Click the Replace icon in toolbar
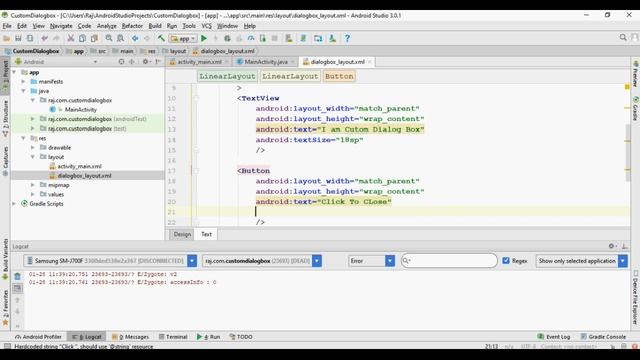The height and width of the screenshot is (360, 640). pos(120,38)
